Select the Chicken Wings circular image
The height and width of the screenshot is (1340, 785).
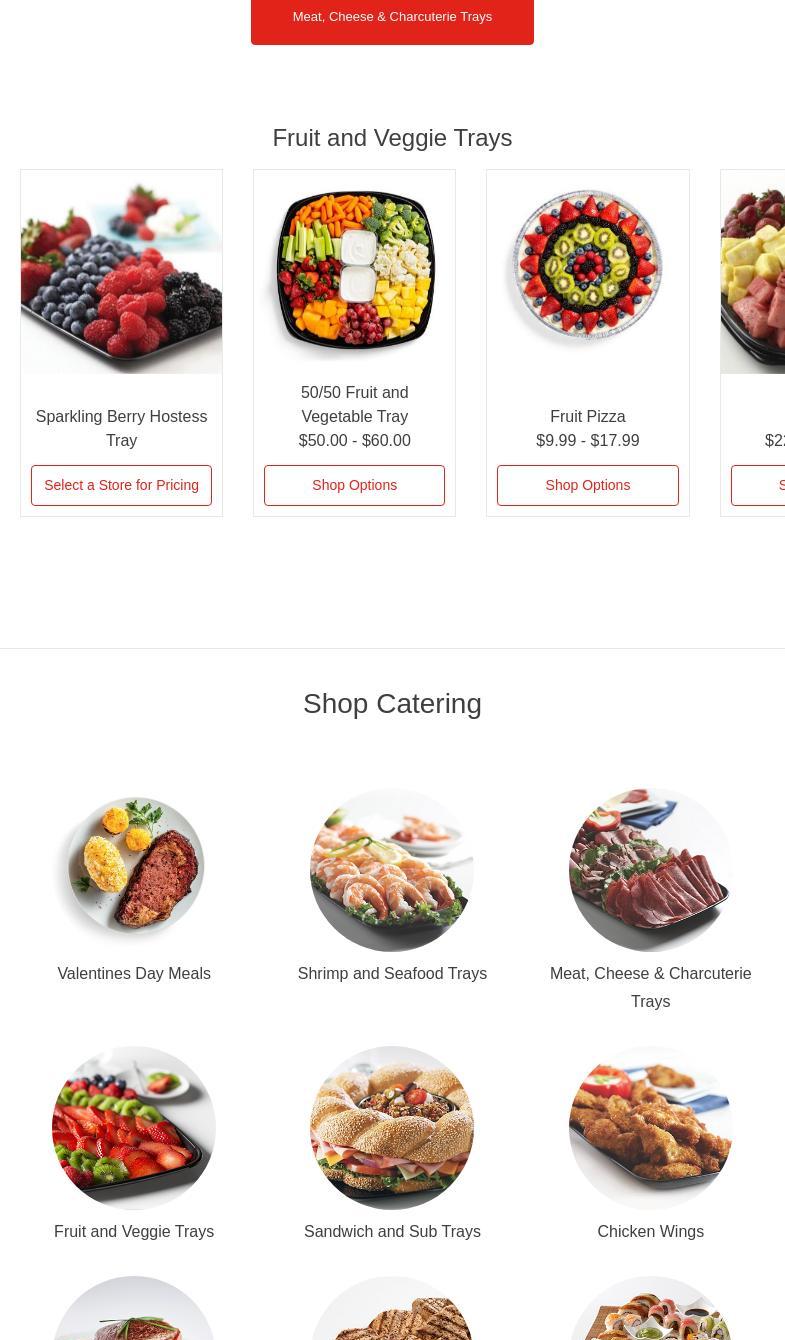click(x=650, y=1128)
